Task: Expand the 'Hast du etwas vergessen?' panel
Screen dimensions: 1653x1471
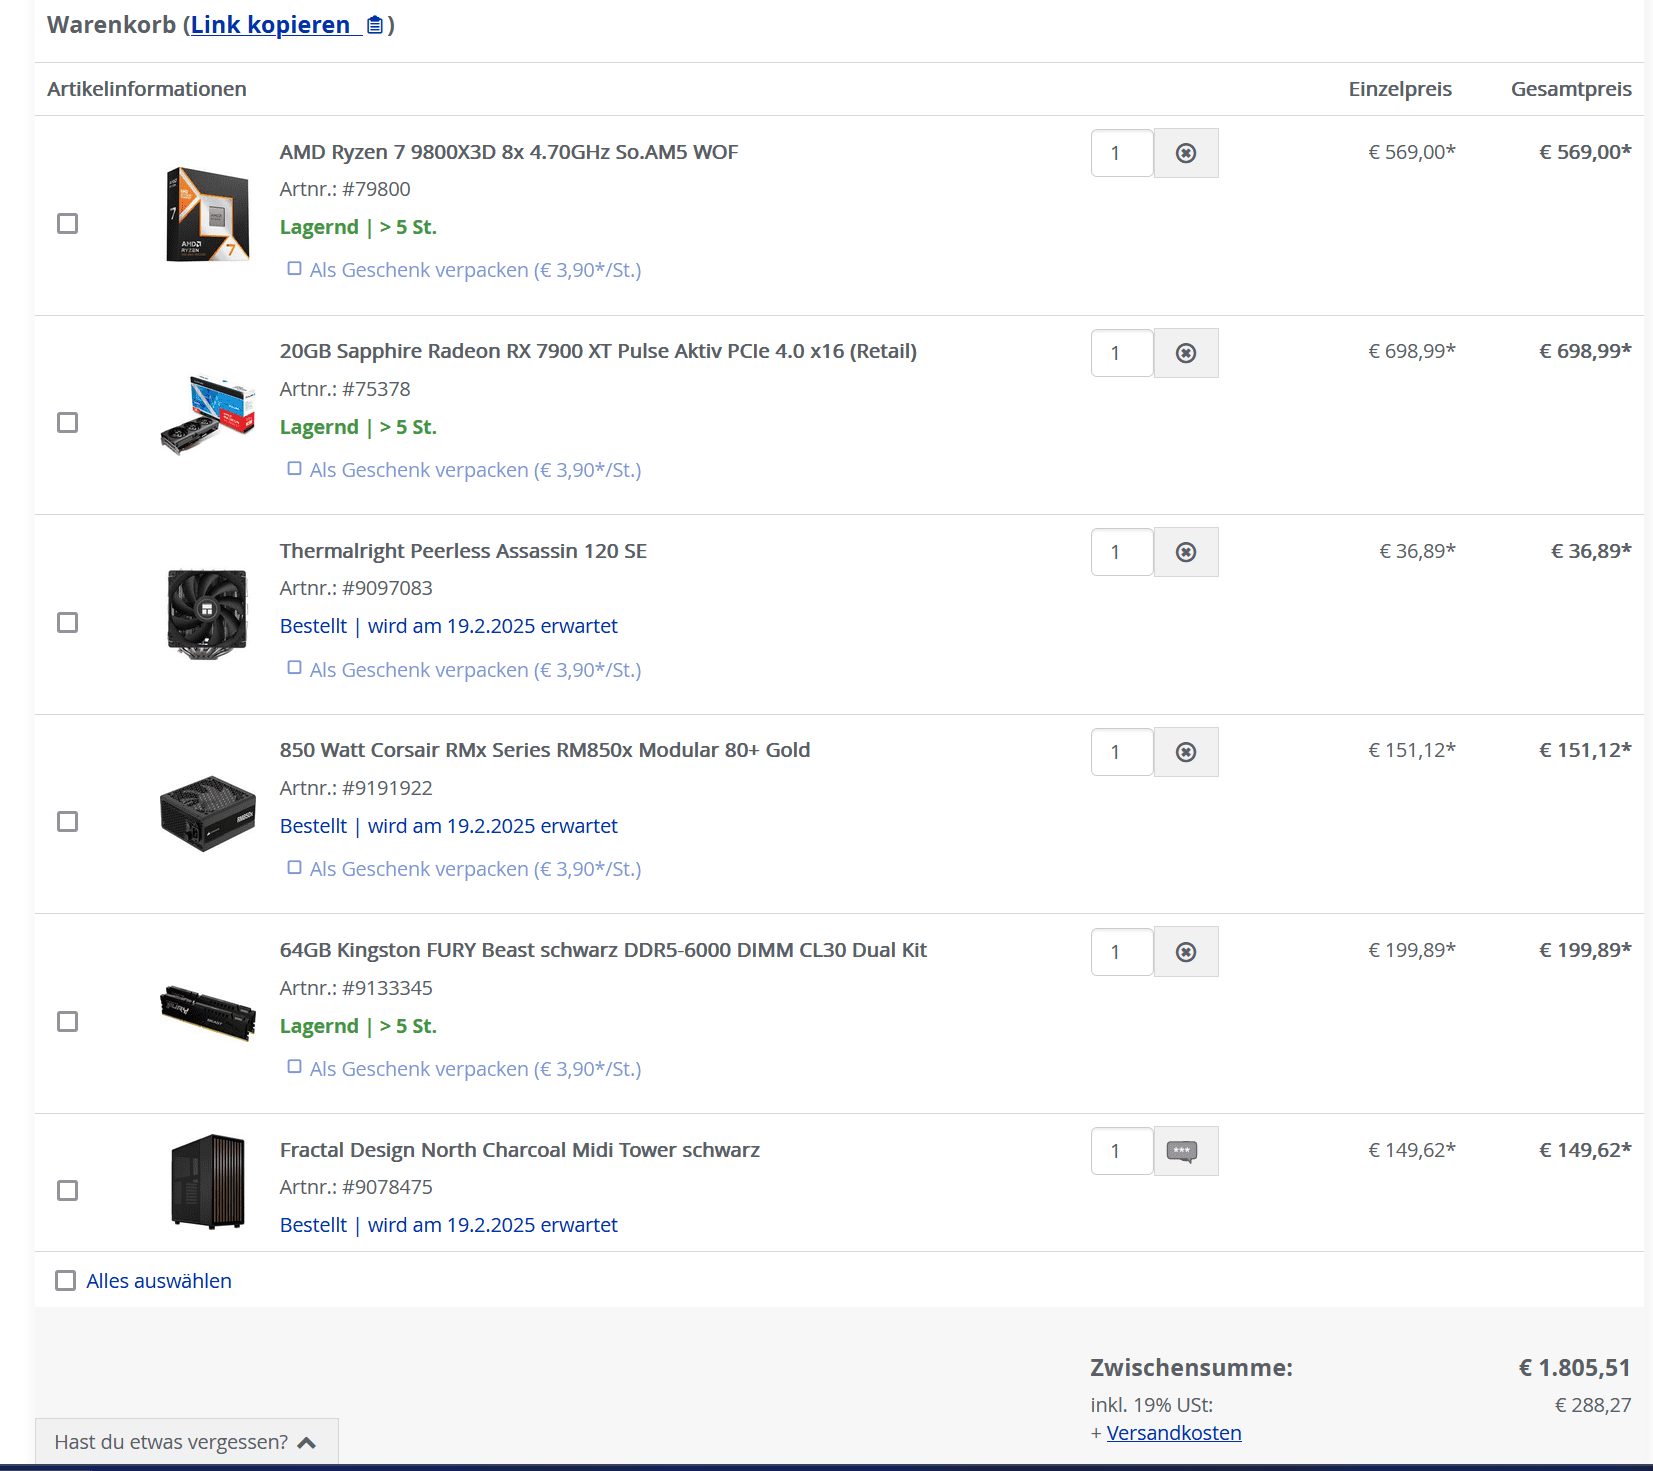Action: pos(186,1442)
